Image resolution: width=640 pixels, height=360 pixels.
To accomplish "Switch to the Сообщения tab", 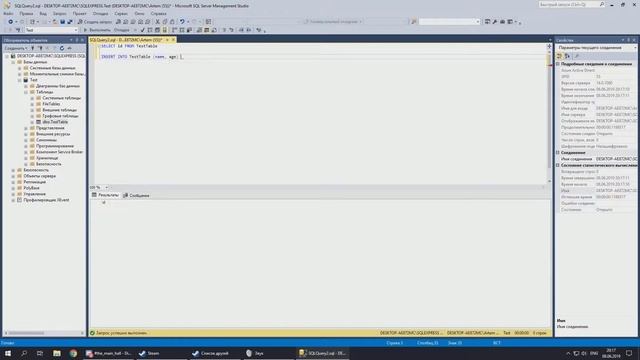I will click(136, 195).
